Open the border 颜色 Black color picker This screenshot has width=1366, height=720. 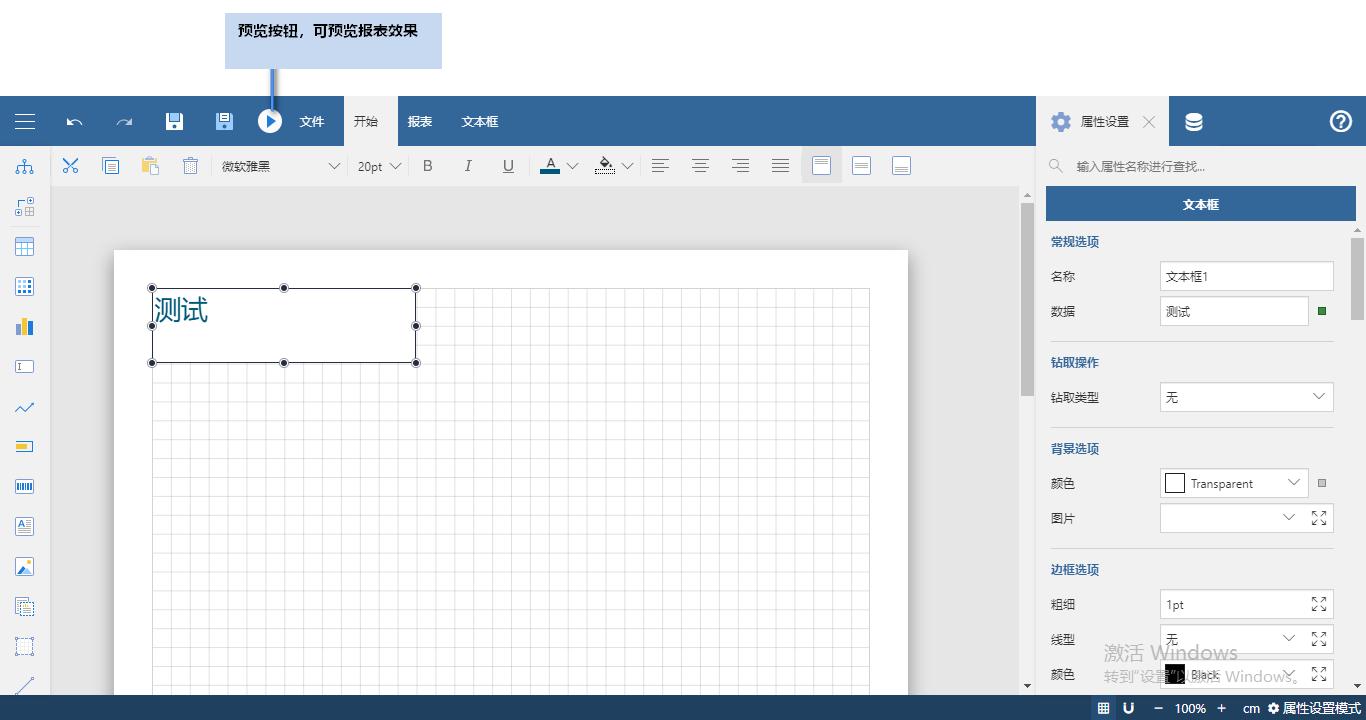coord(1289,675)
